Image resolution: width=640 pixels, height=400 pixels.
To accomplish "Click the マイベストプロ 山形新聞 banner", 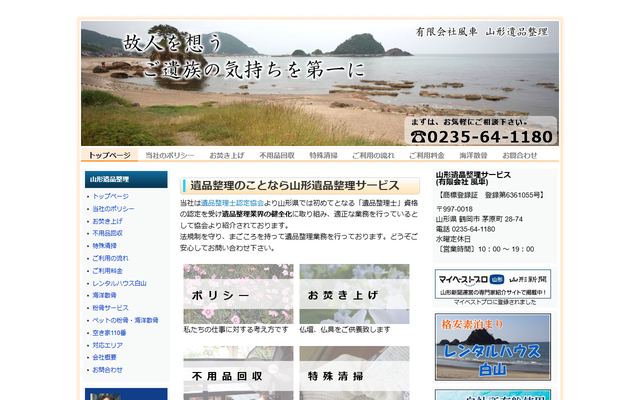I will point(493,284).
